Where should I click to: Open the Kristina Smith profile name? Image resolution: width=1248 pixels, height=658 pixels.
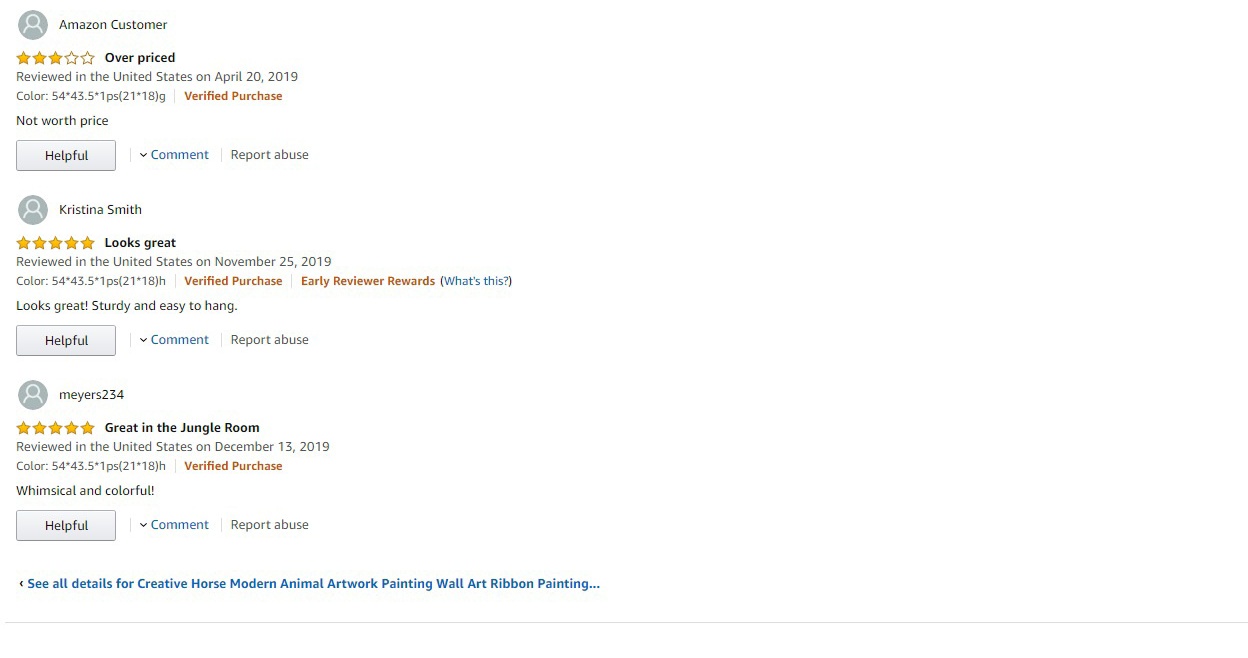(x=100, y=210)
